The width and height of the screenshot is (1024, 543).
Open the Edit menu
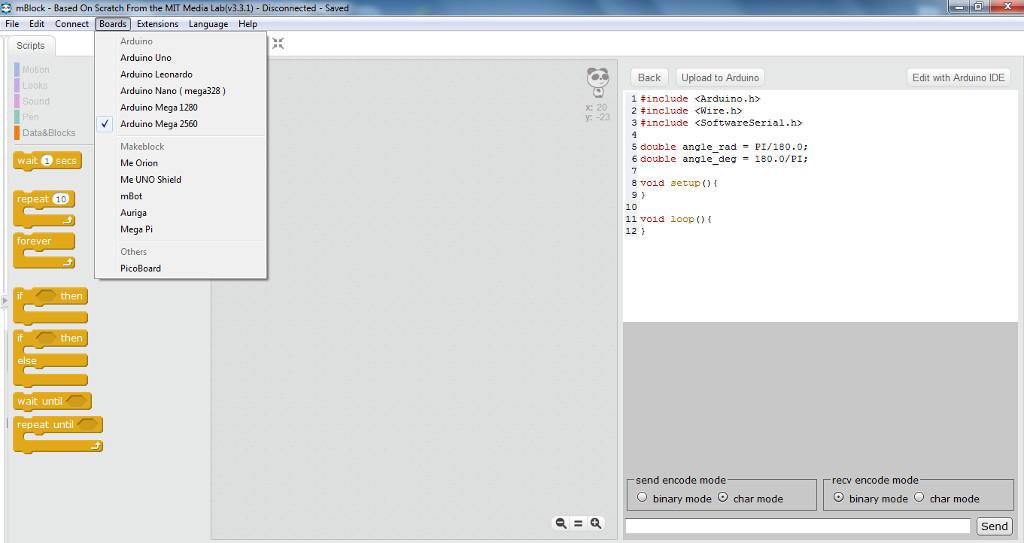[x=37, y=24]
